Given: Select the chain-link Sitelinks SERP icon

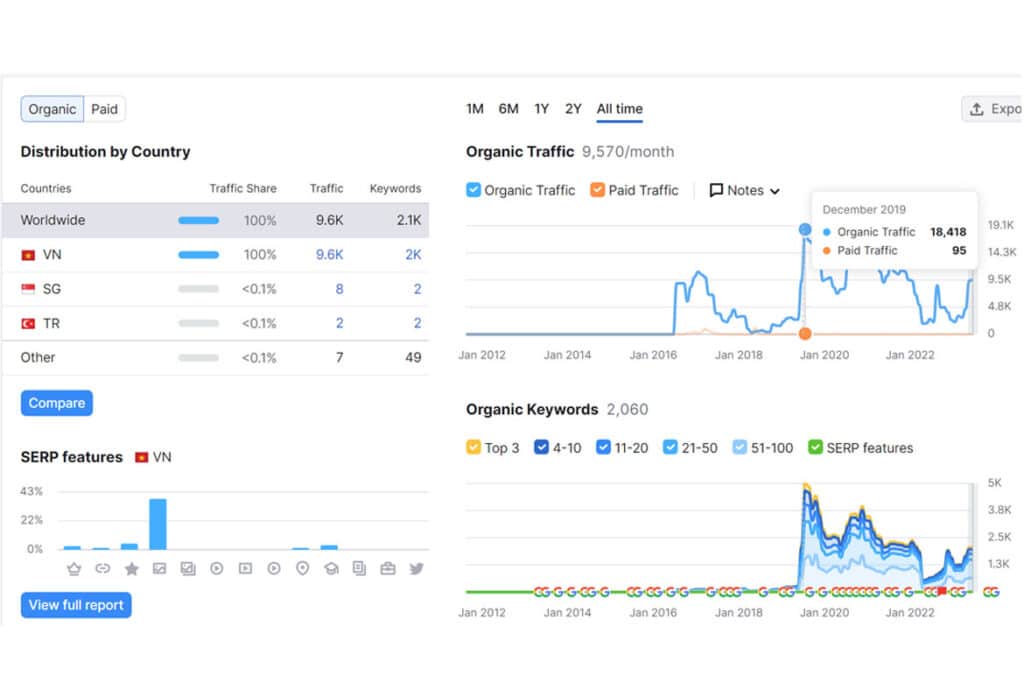Looking at the screenshot, I should pyautogui.click(x=103, y=569).
